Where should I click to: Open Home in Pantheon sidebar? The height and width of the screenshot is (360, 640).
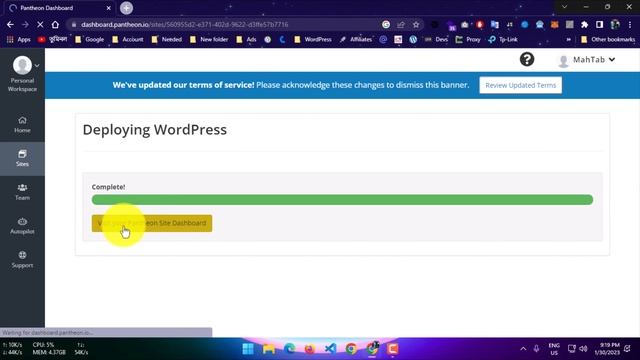(x=22, y=124)
